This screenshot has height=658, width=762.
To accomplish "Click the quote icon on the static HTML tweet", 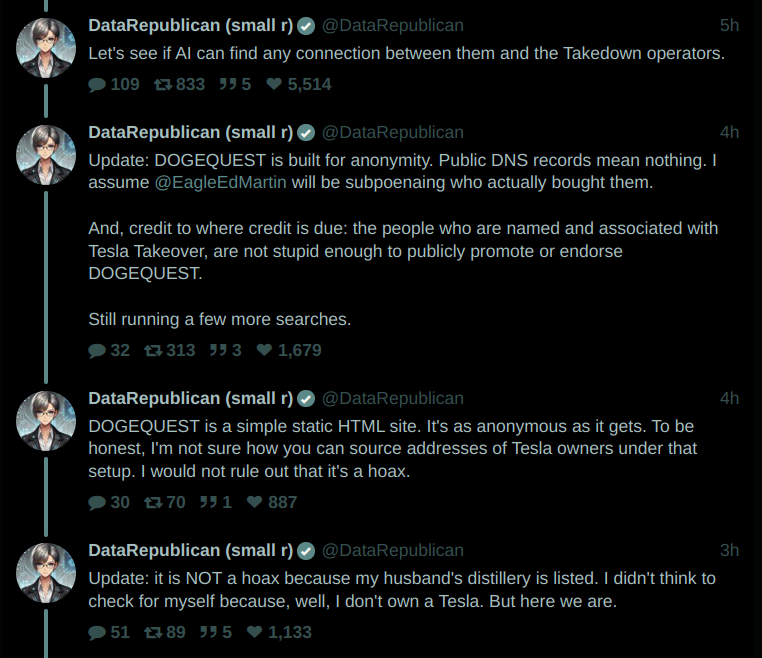I will [208, 503].
